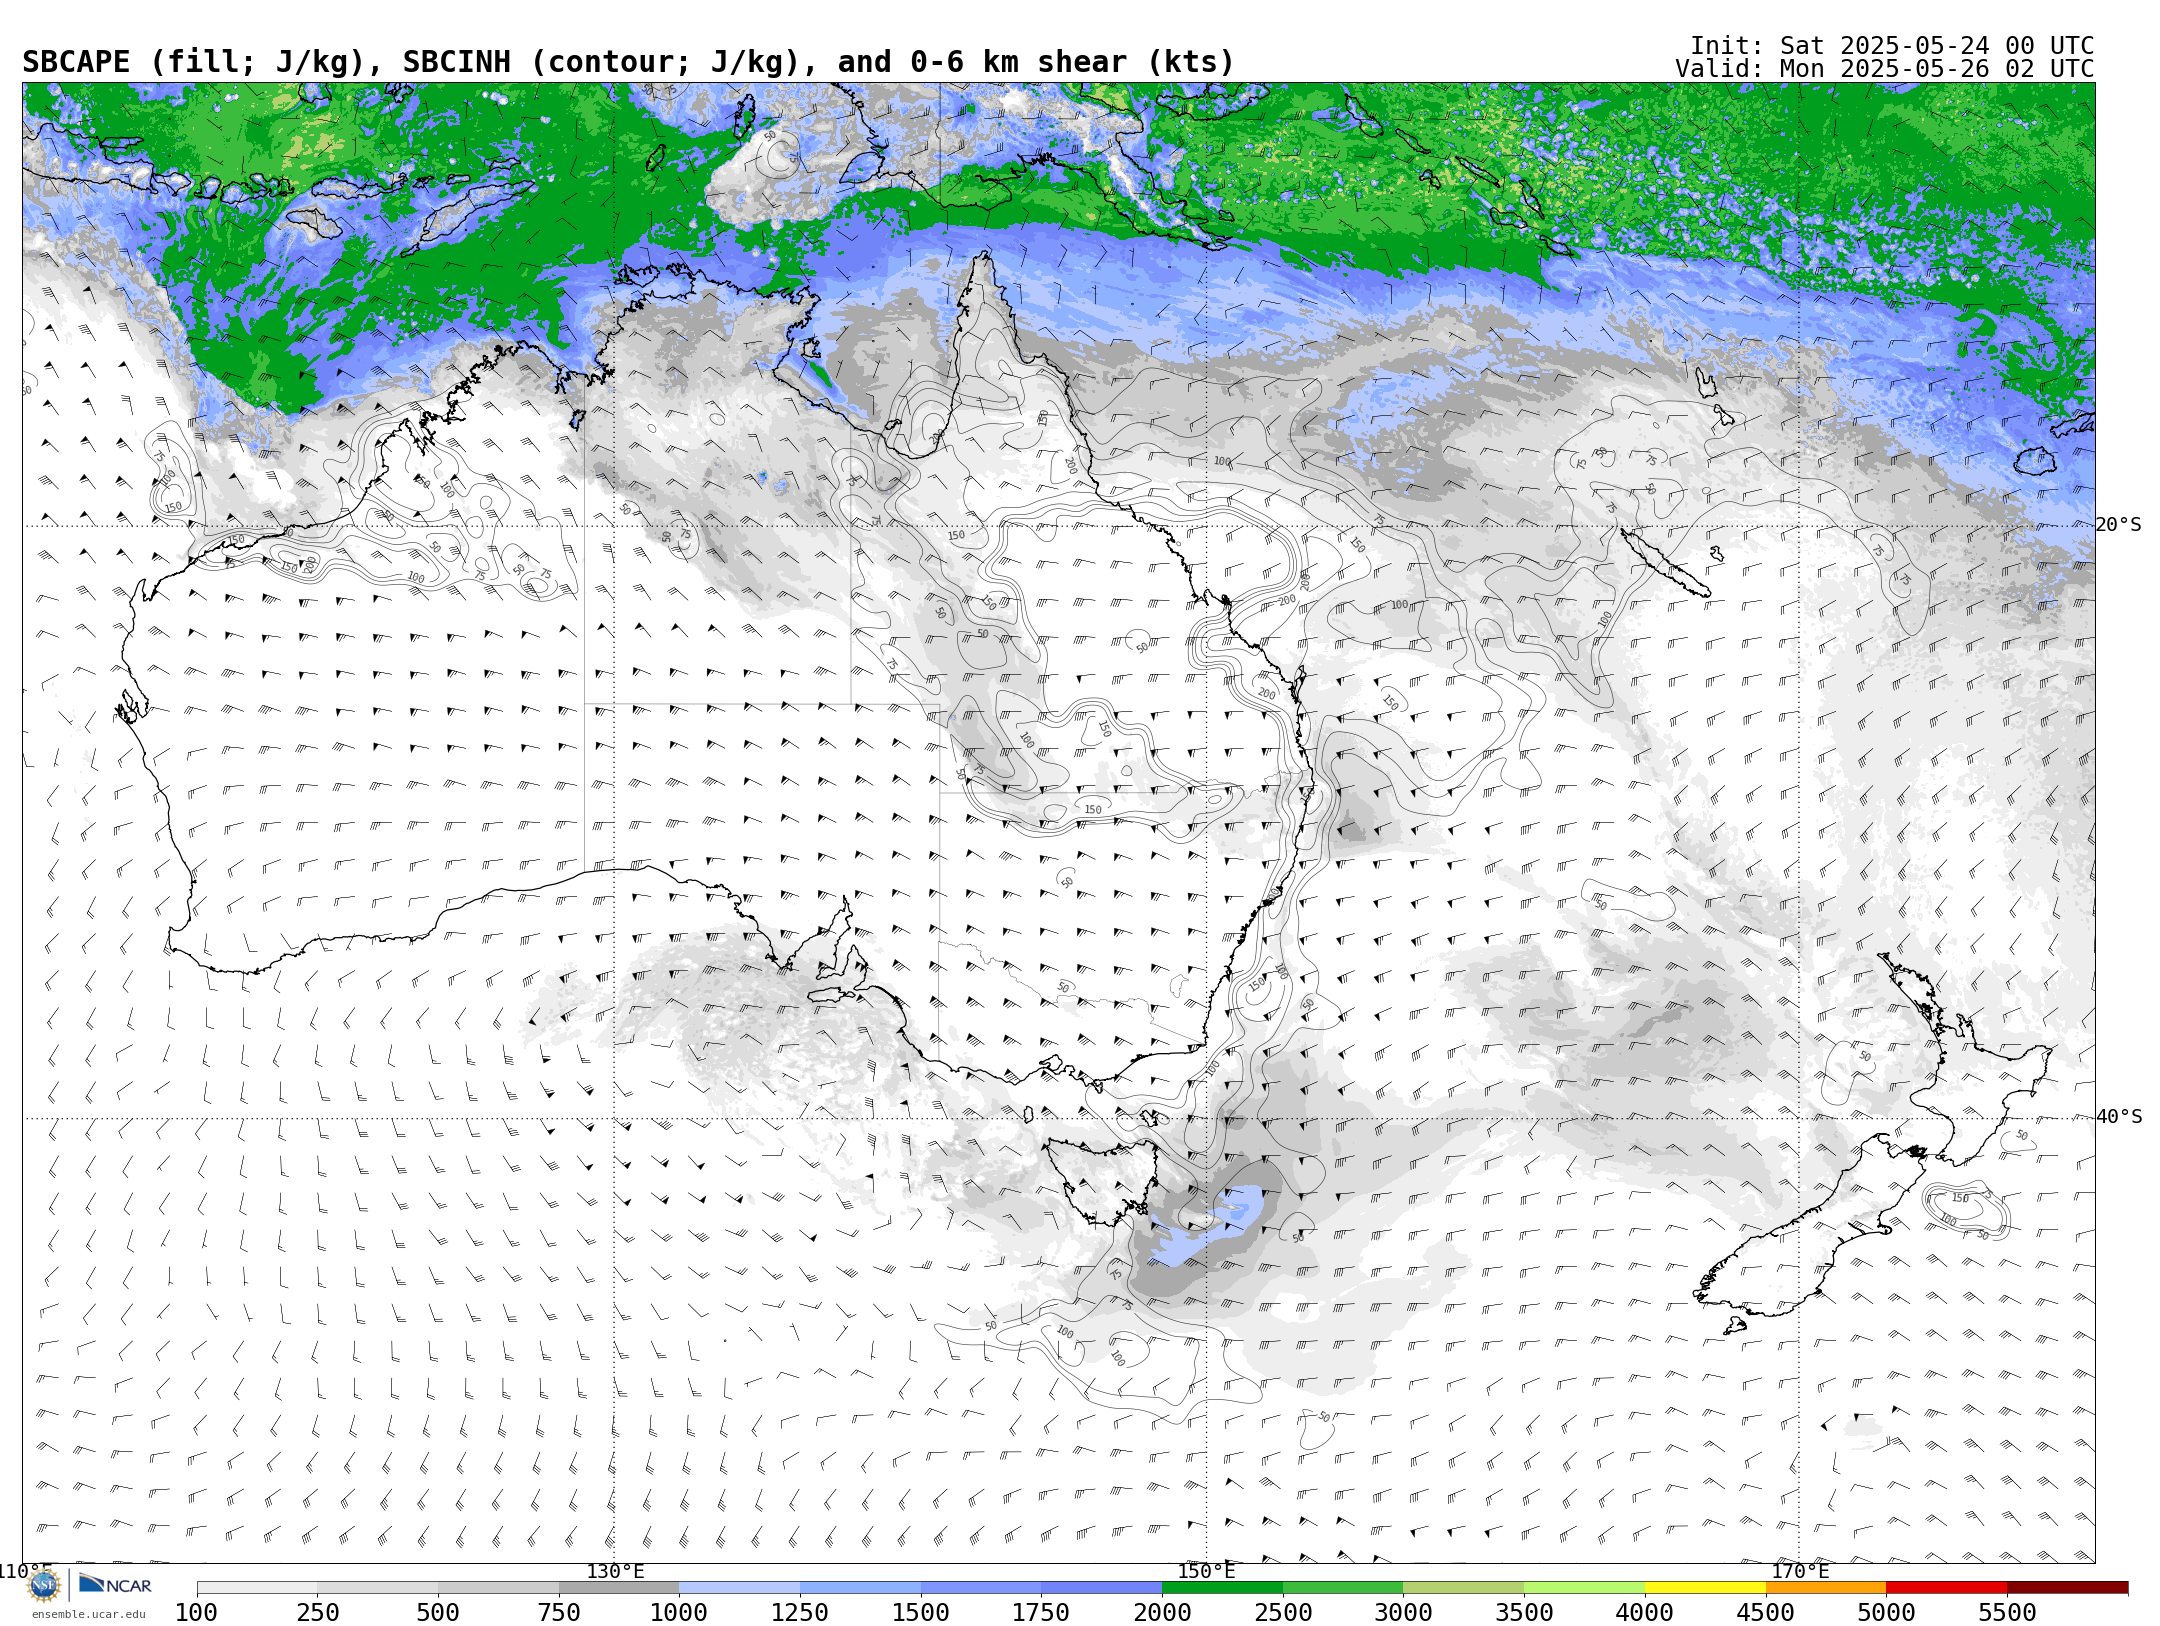Pick the dark gray swatch between 750 and 1000

tap(619, 1588)
